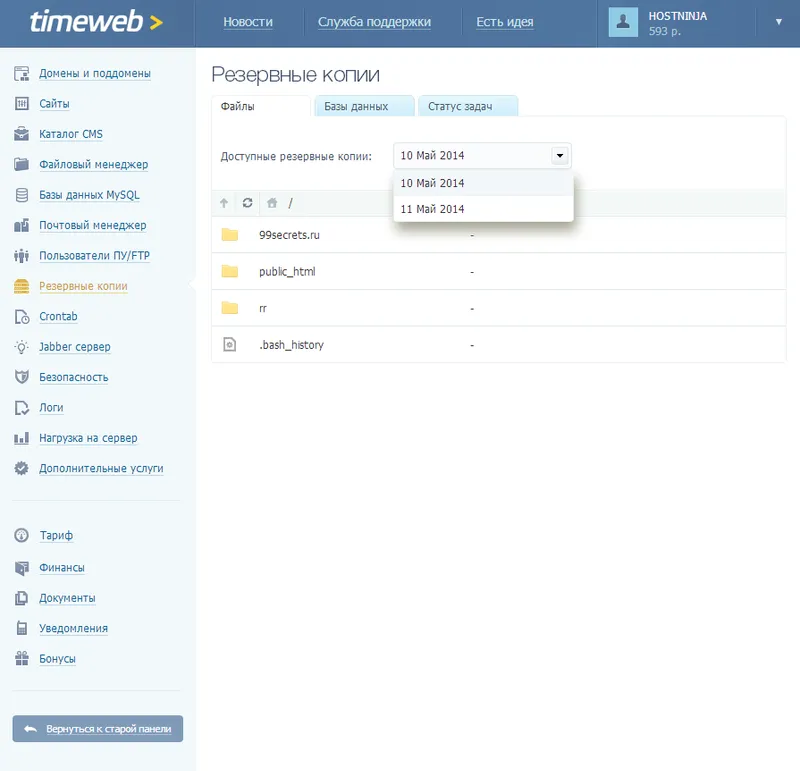
Task: Go up one directory level arrow
Action: [223, 203]
